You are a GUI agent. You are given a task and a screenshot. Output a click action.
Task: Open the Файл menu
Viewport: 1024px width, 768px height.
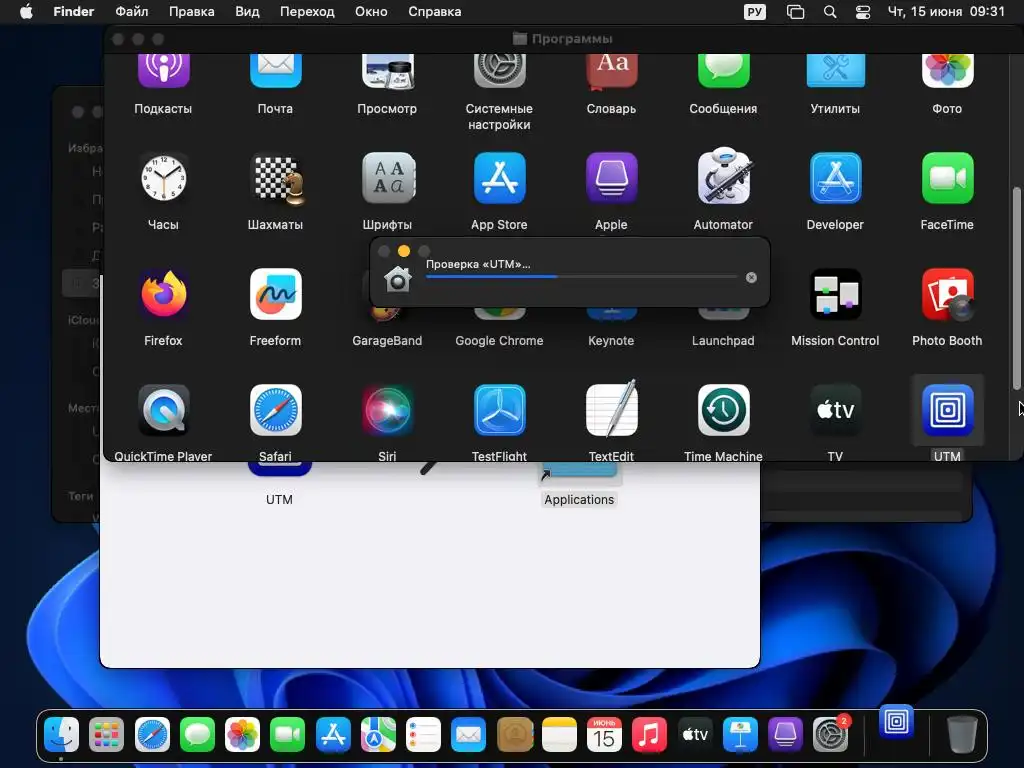coord(131,12)
